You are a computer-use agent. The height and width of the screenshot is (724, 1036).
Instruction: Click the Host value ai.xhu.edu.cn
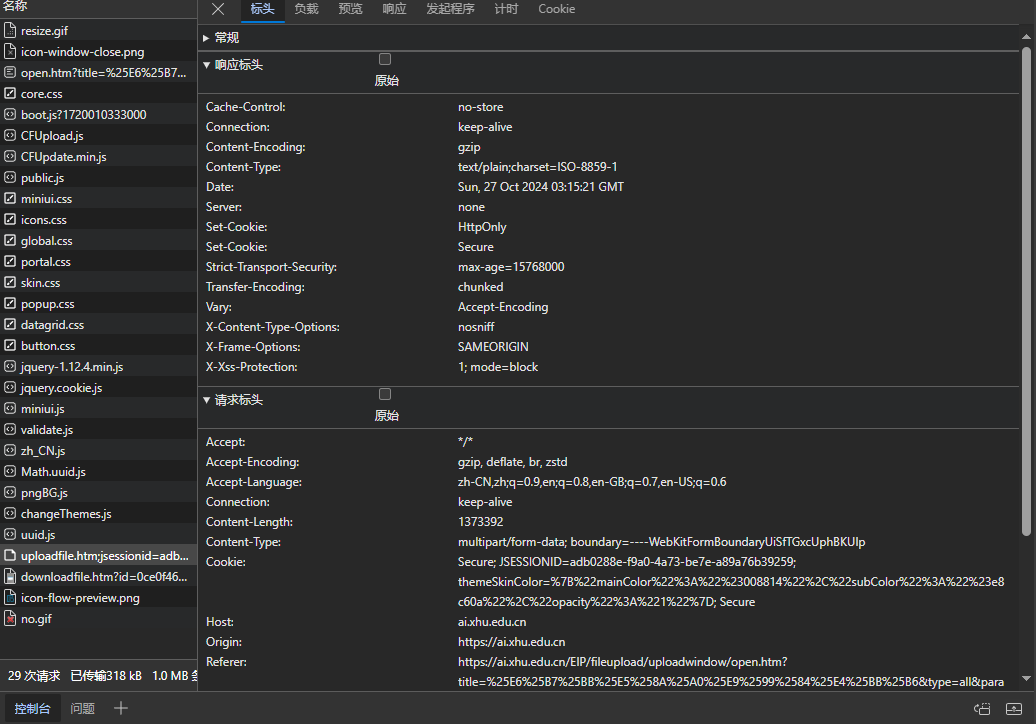coord(492,622)
